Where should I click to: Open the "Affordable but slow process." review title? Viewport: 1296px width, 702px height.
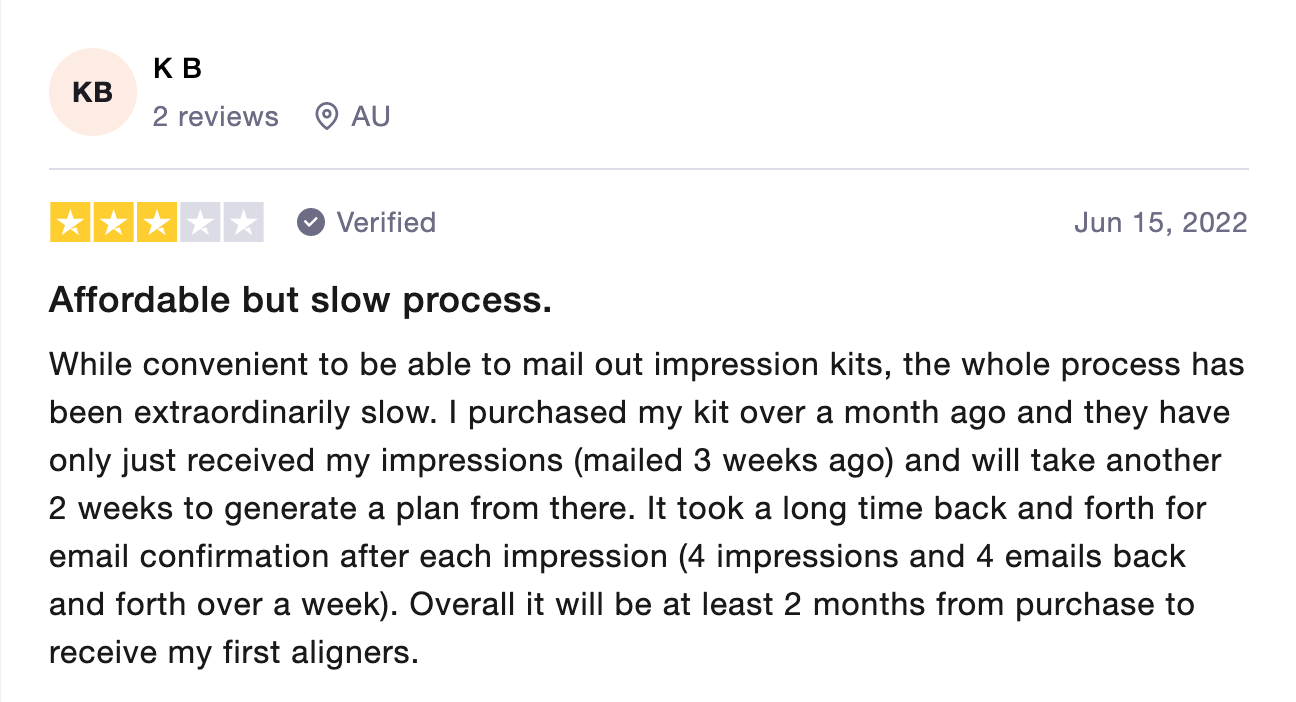300,300
